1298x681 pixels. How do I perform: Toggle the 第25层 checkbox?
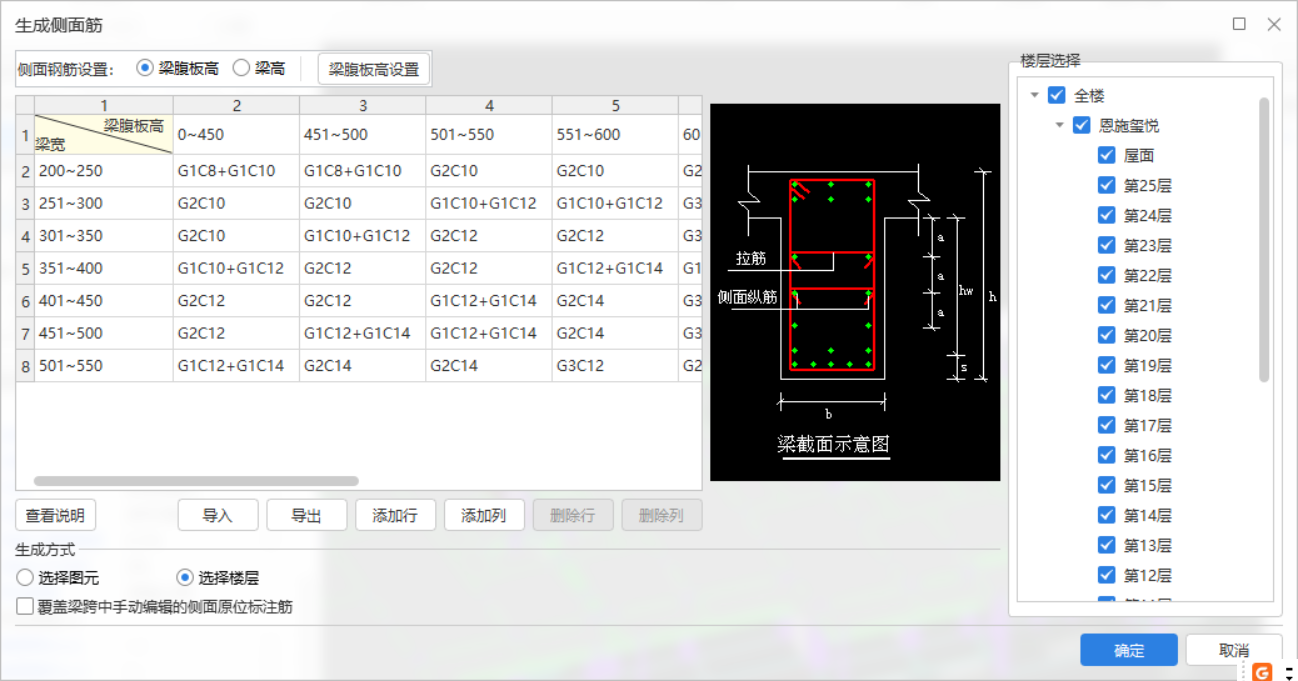coord(1106,186)
